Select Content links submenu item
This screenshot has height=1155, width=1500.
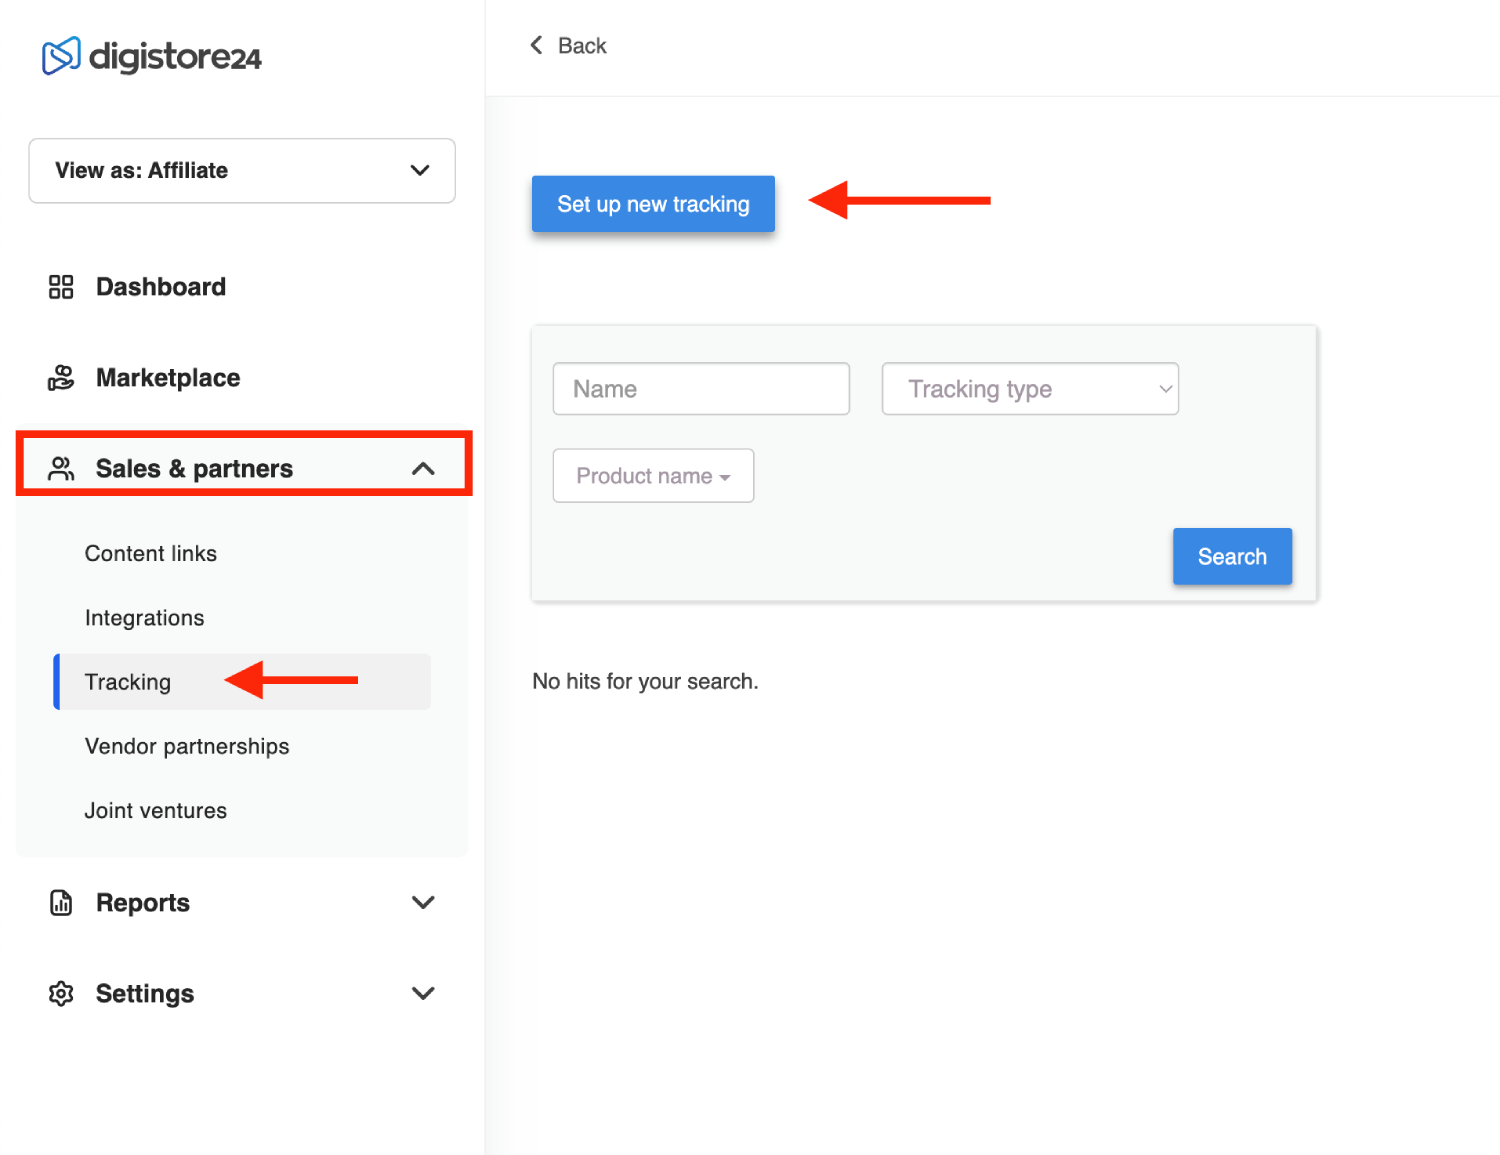tap(151, 554)
